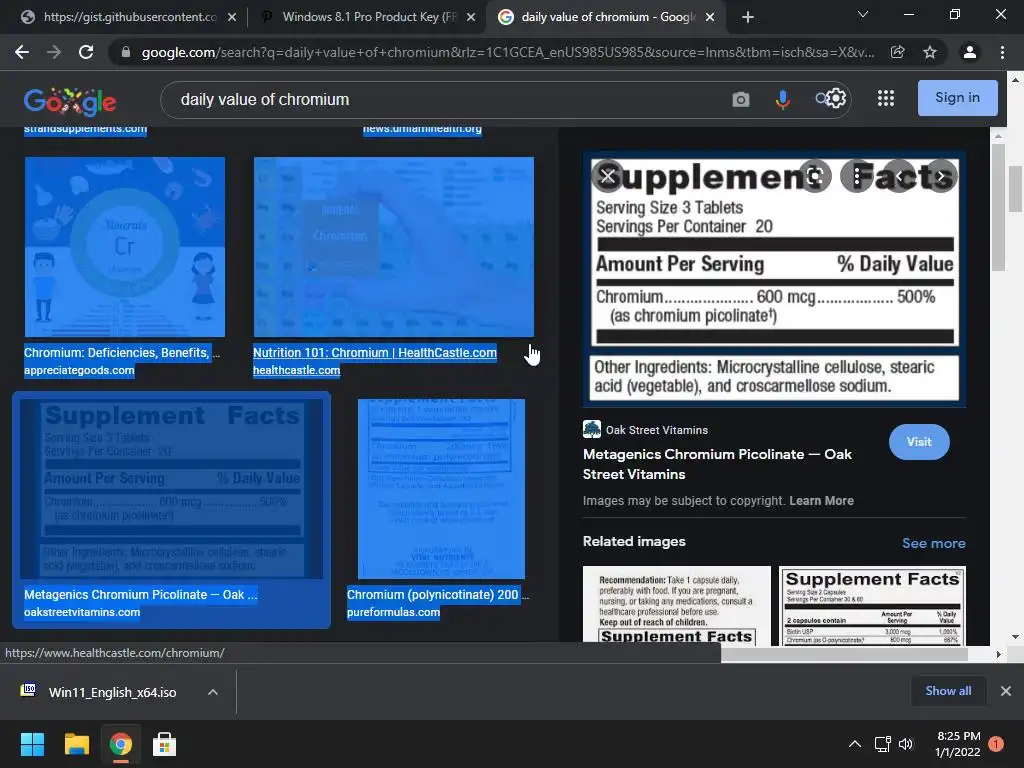Open network status in system tray
The image size is (1024, 768).
point(882,744)
